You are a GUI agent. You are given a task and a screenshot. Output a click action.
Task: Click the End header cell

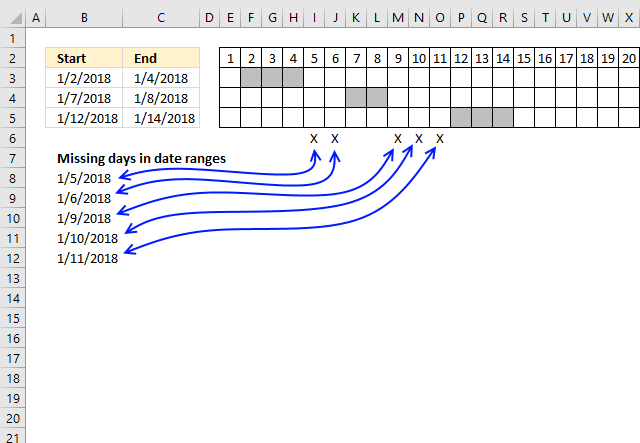[x=161, y=58]
